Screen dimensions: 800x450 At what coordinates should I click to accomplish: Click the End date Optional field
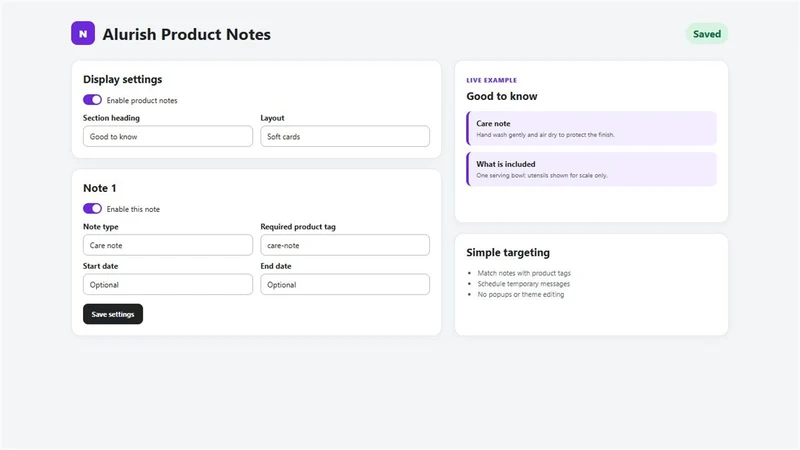click(345, 284)
